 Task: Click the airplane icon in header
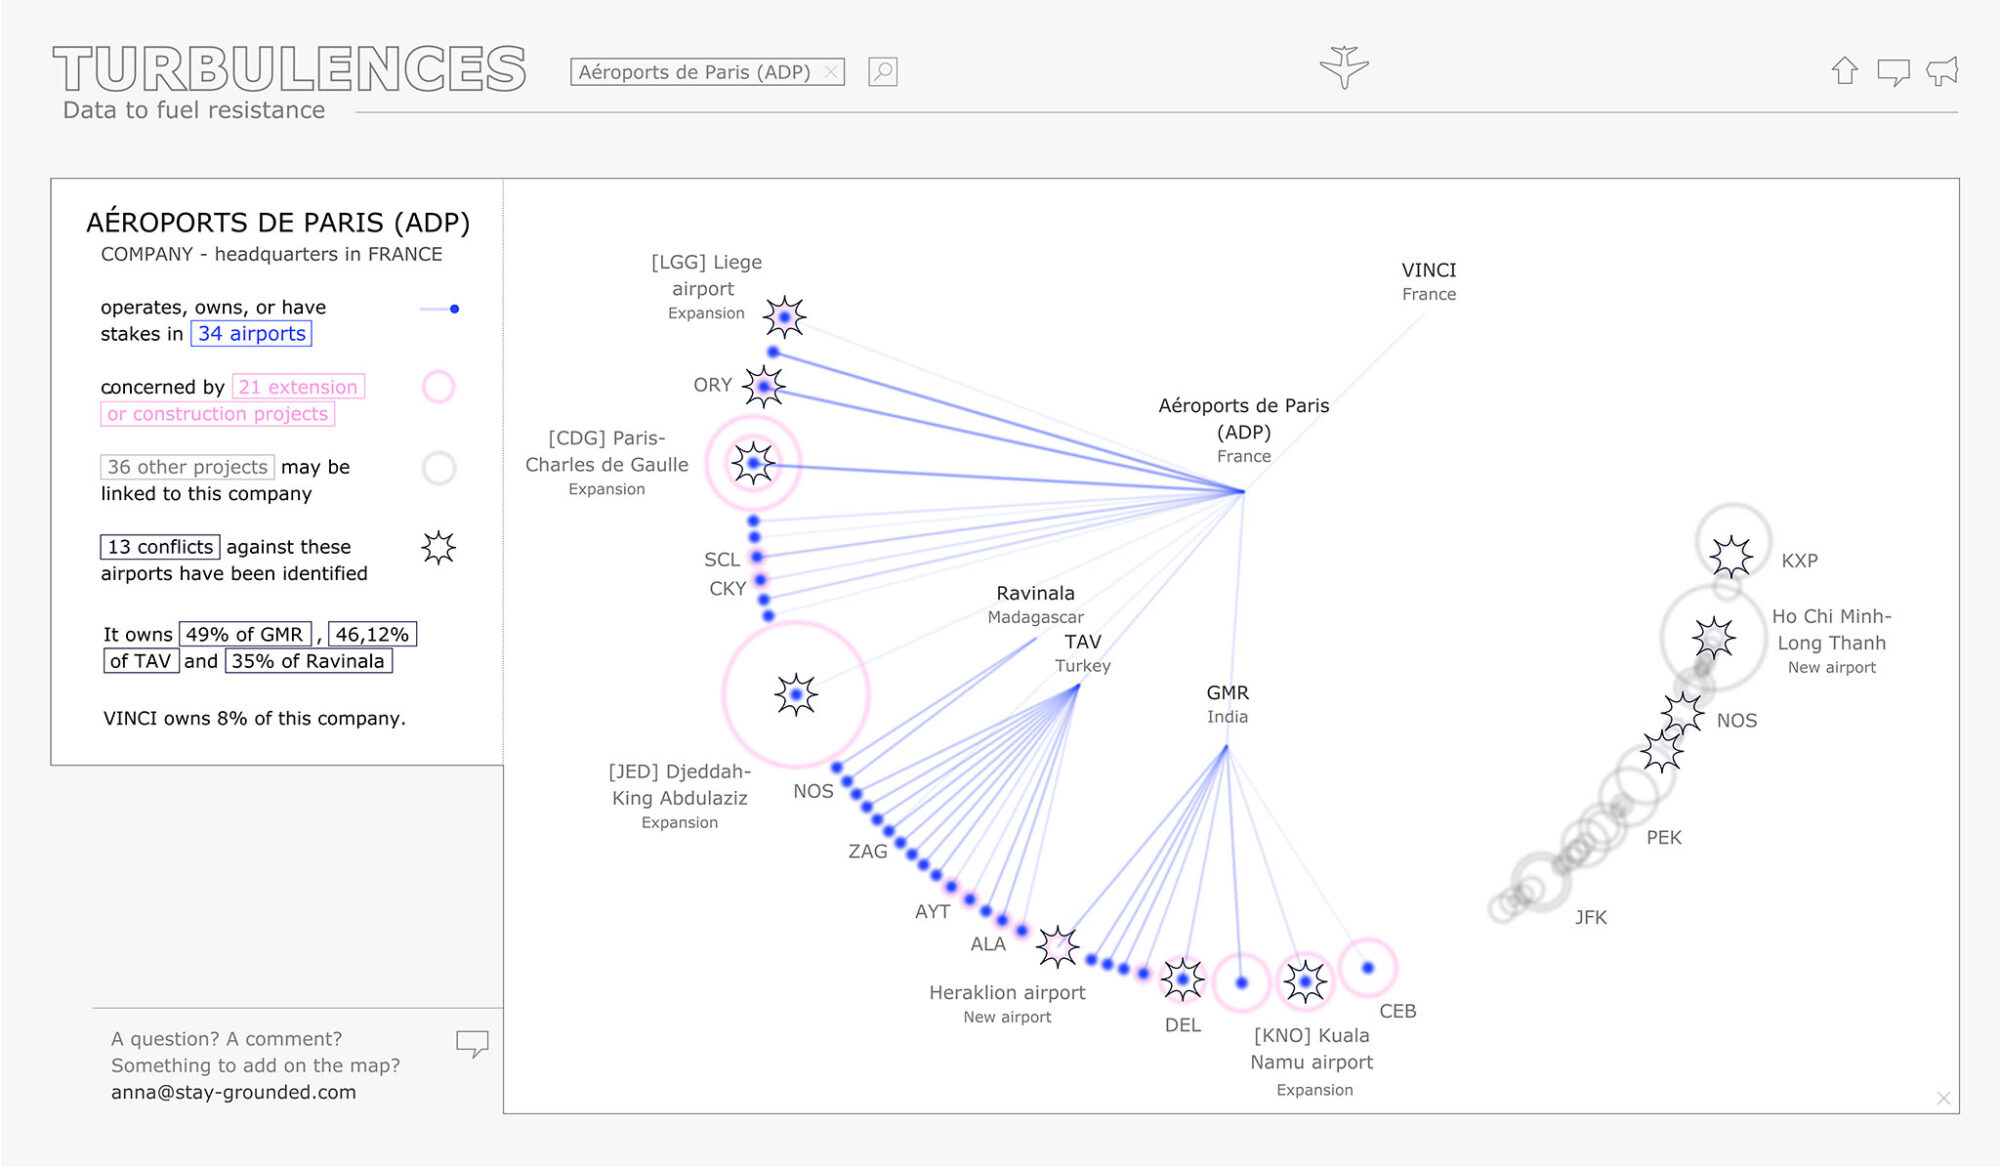1343,67
